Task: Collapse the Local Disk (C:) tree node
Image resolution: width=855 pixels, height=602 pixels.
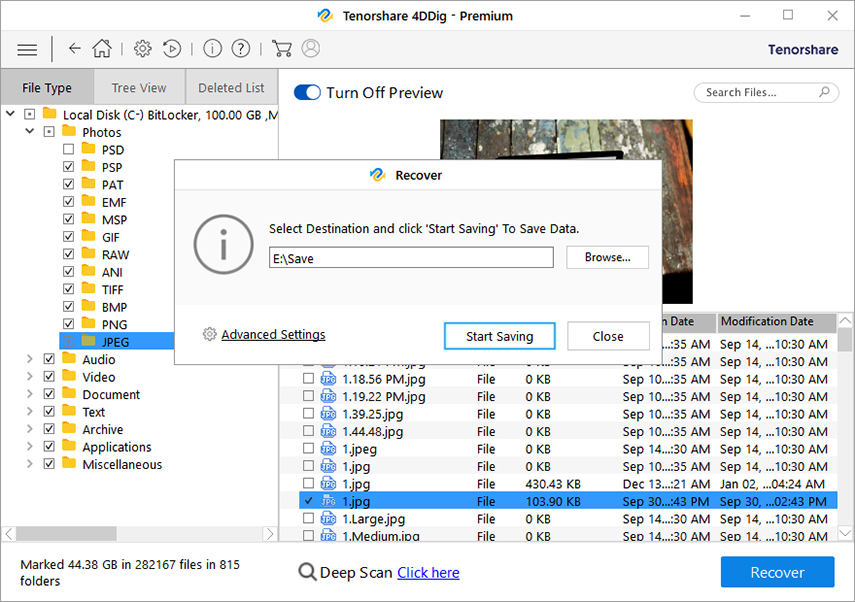Action: tap(10, 115)
